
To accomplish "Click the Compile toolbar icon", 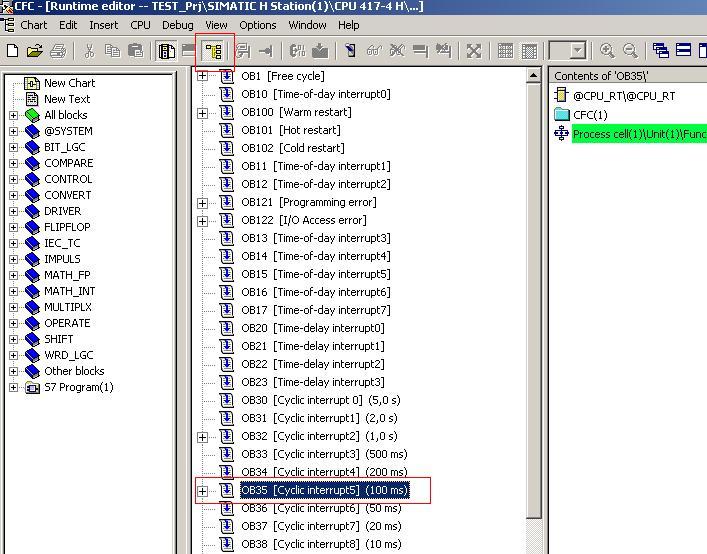I will pos(298,50).
